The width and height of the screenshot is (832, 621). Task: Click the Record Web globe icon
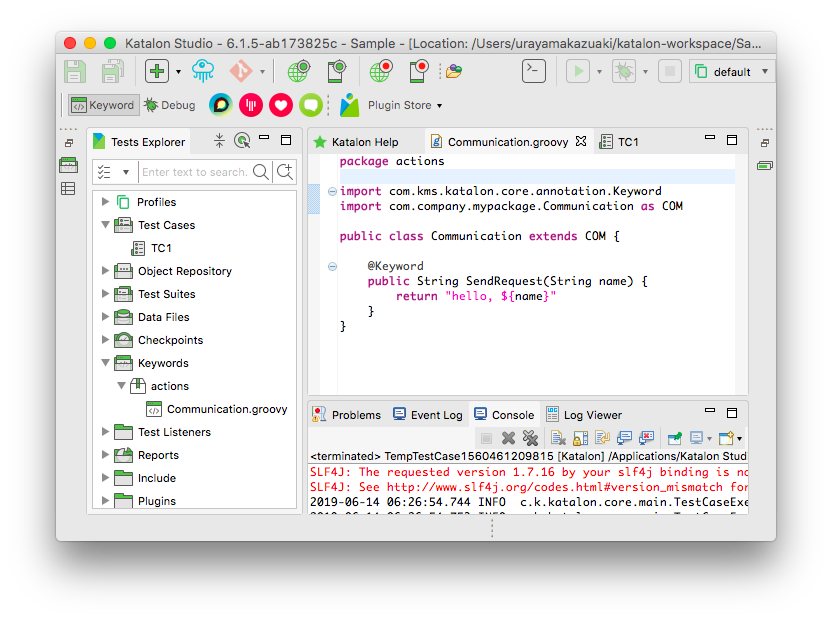(381, 71)
